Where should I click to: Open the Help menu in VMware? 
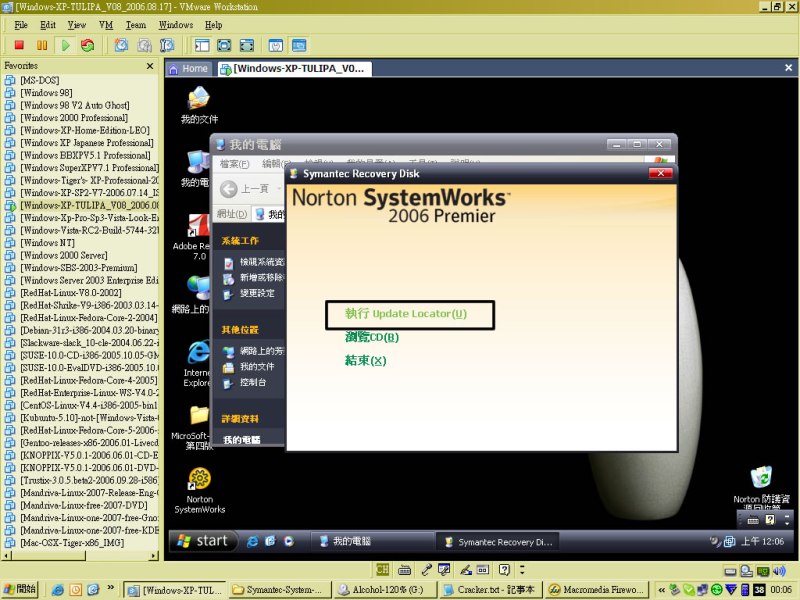coord(213,25)
